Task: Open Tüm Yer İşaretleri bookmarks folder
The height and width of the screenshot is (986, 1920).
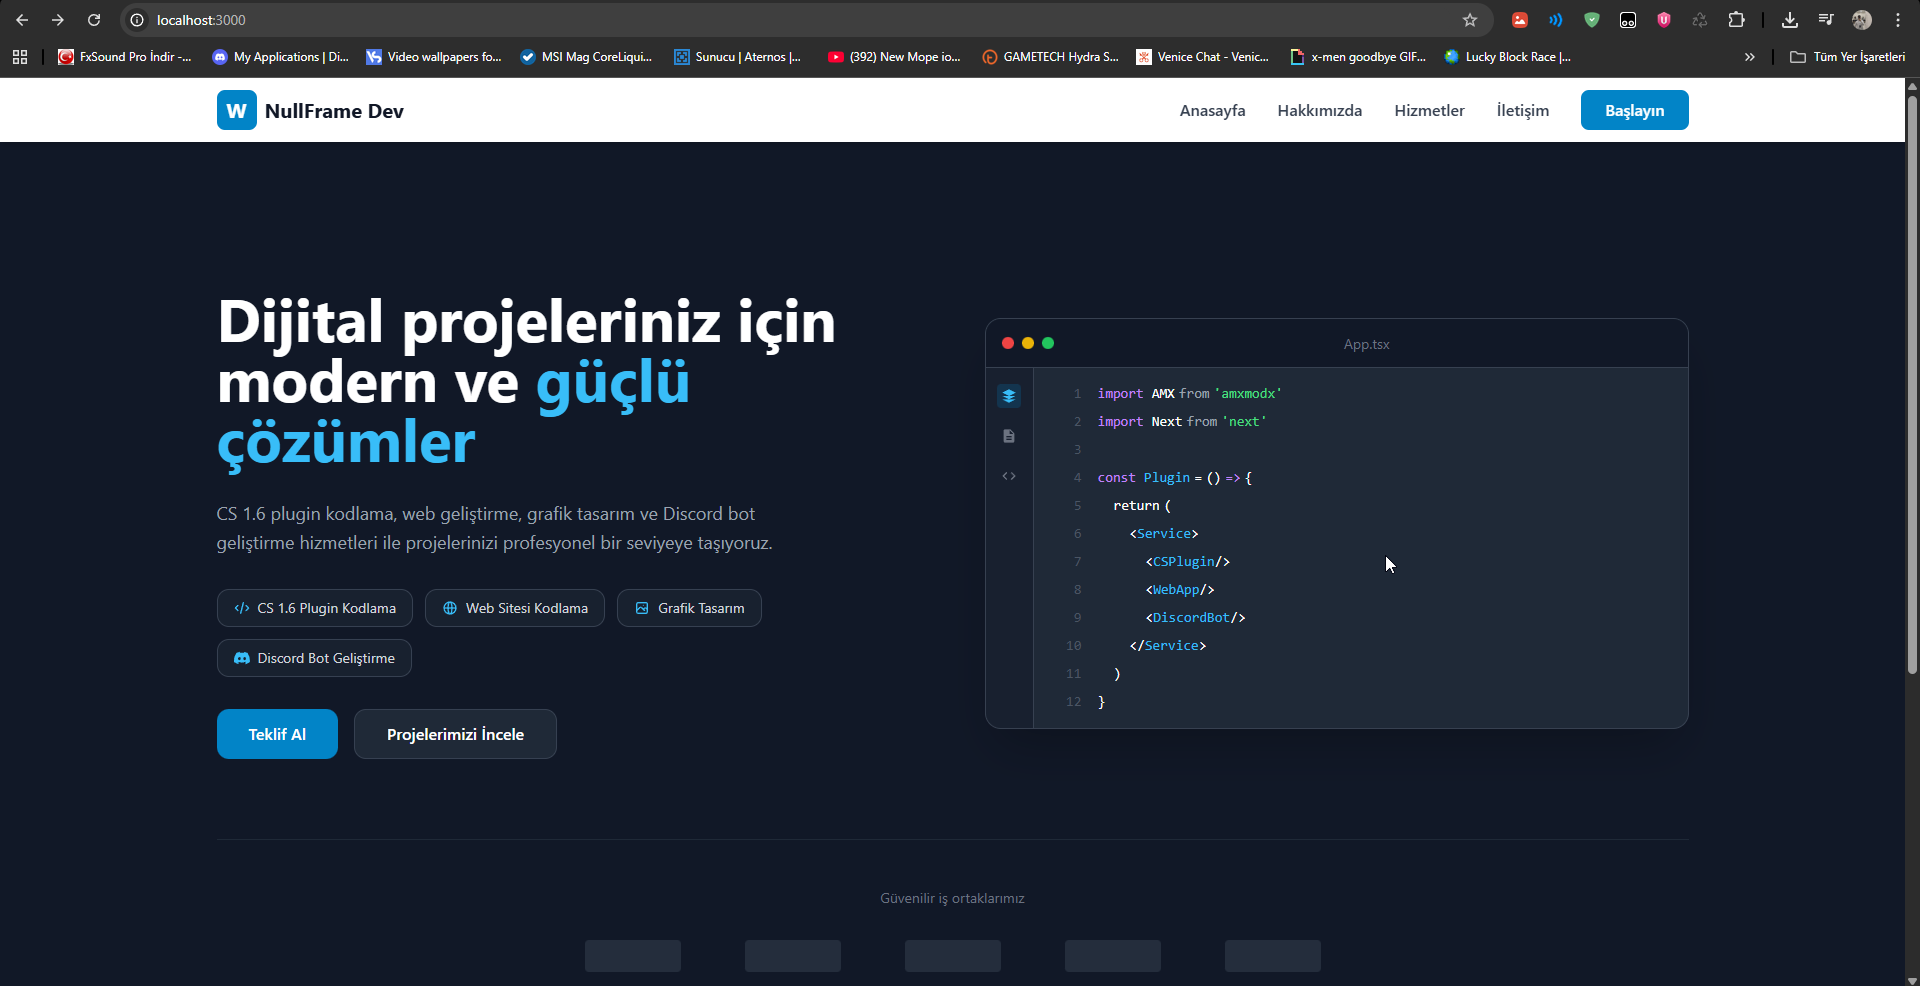Action: [x=1848, y=57]
